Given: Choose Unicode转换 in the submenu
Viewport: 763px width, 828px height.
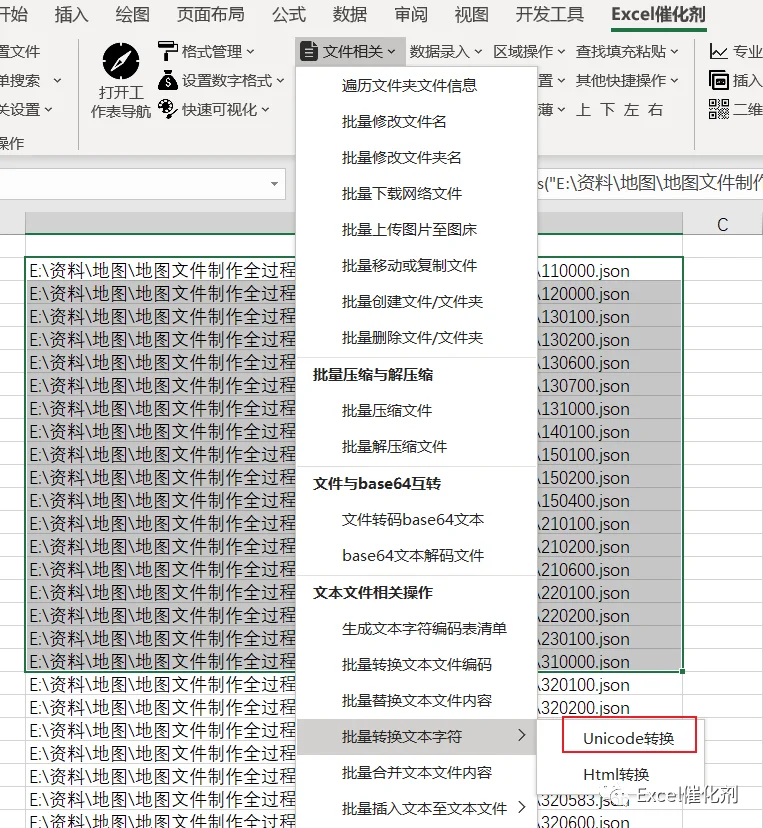Looking at the screenshot, I should (x=629, y=738).
